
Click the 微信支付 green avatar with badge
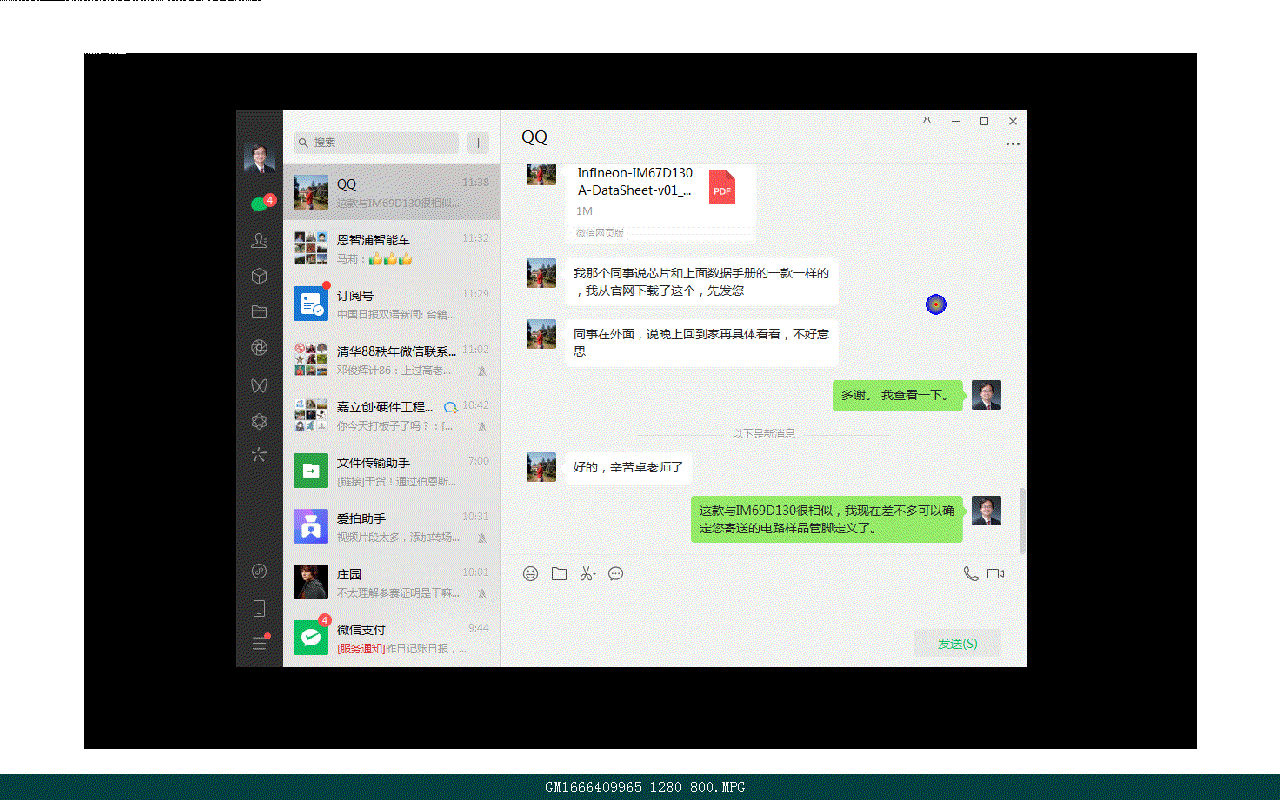pos(311,637)
